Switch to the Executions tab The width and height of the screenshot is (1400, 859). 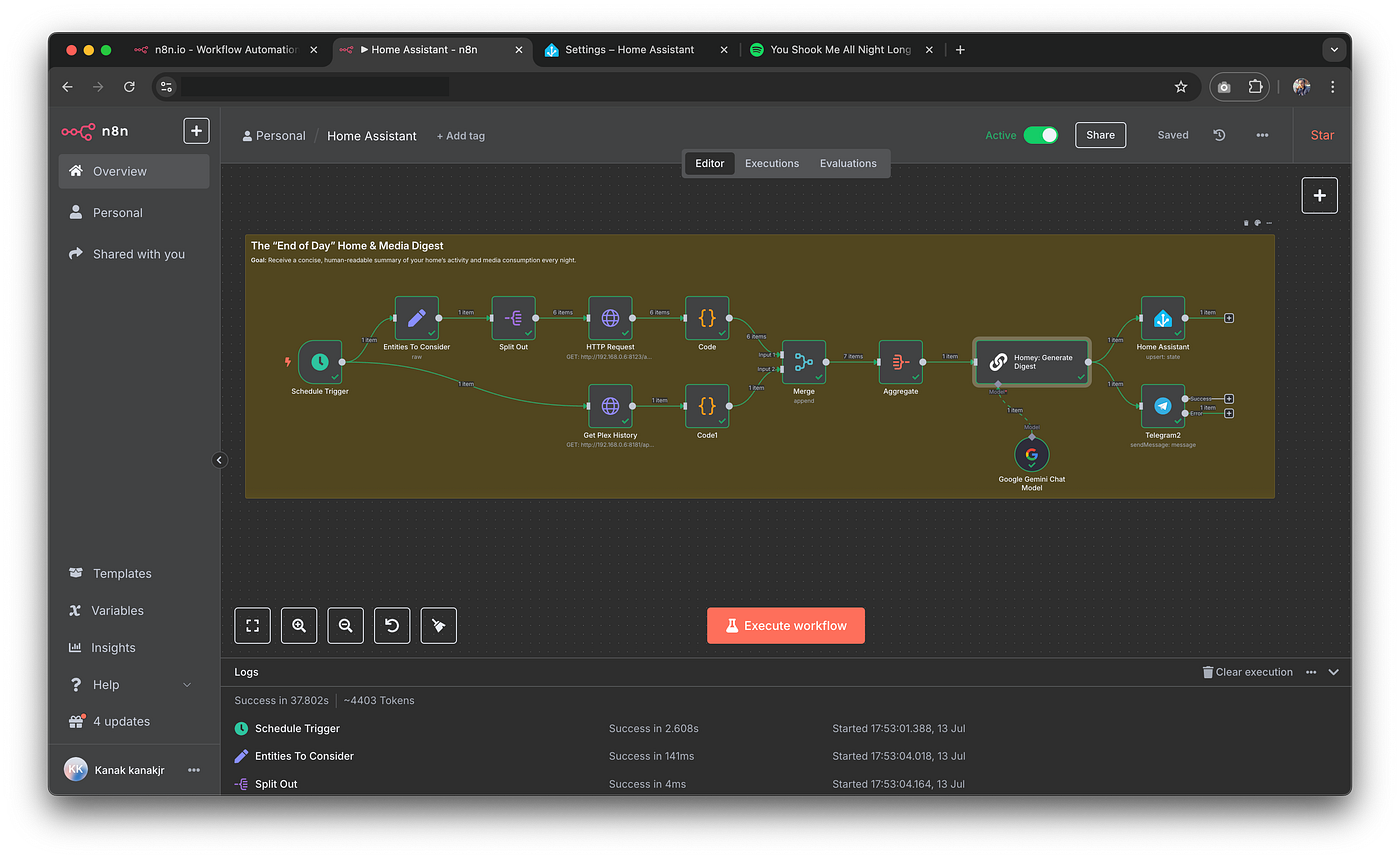[x=771, y=163]
